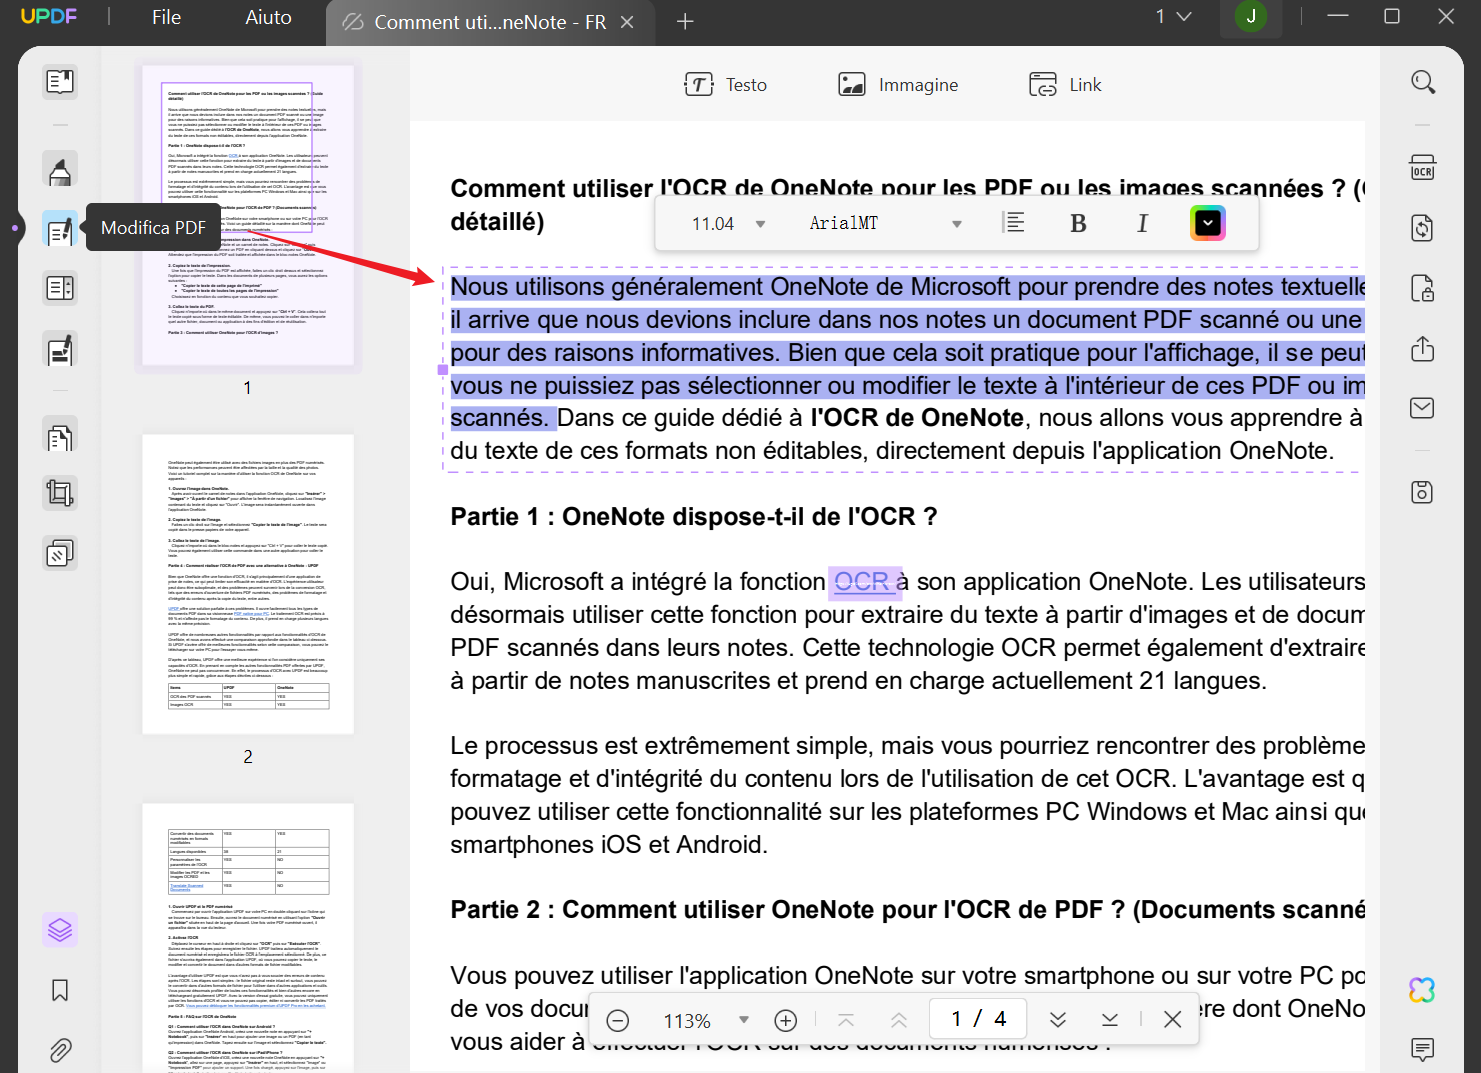Open the Bookmarks panel icon

click(x=60, y=990)
